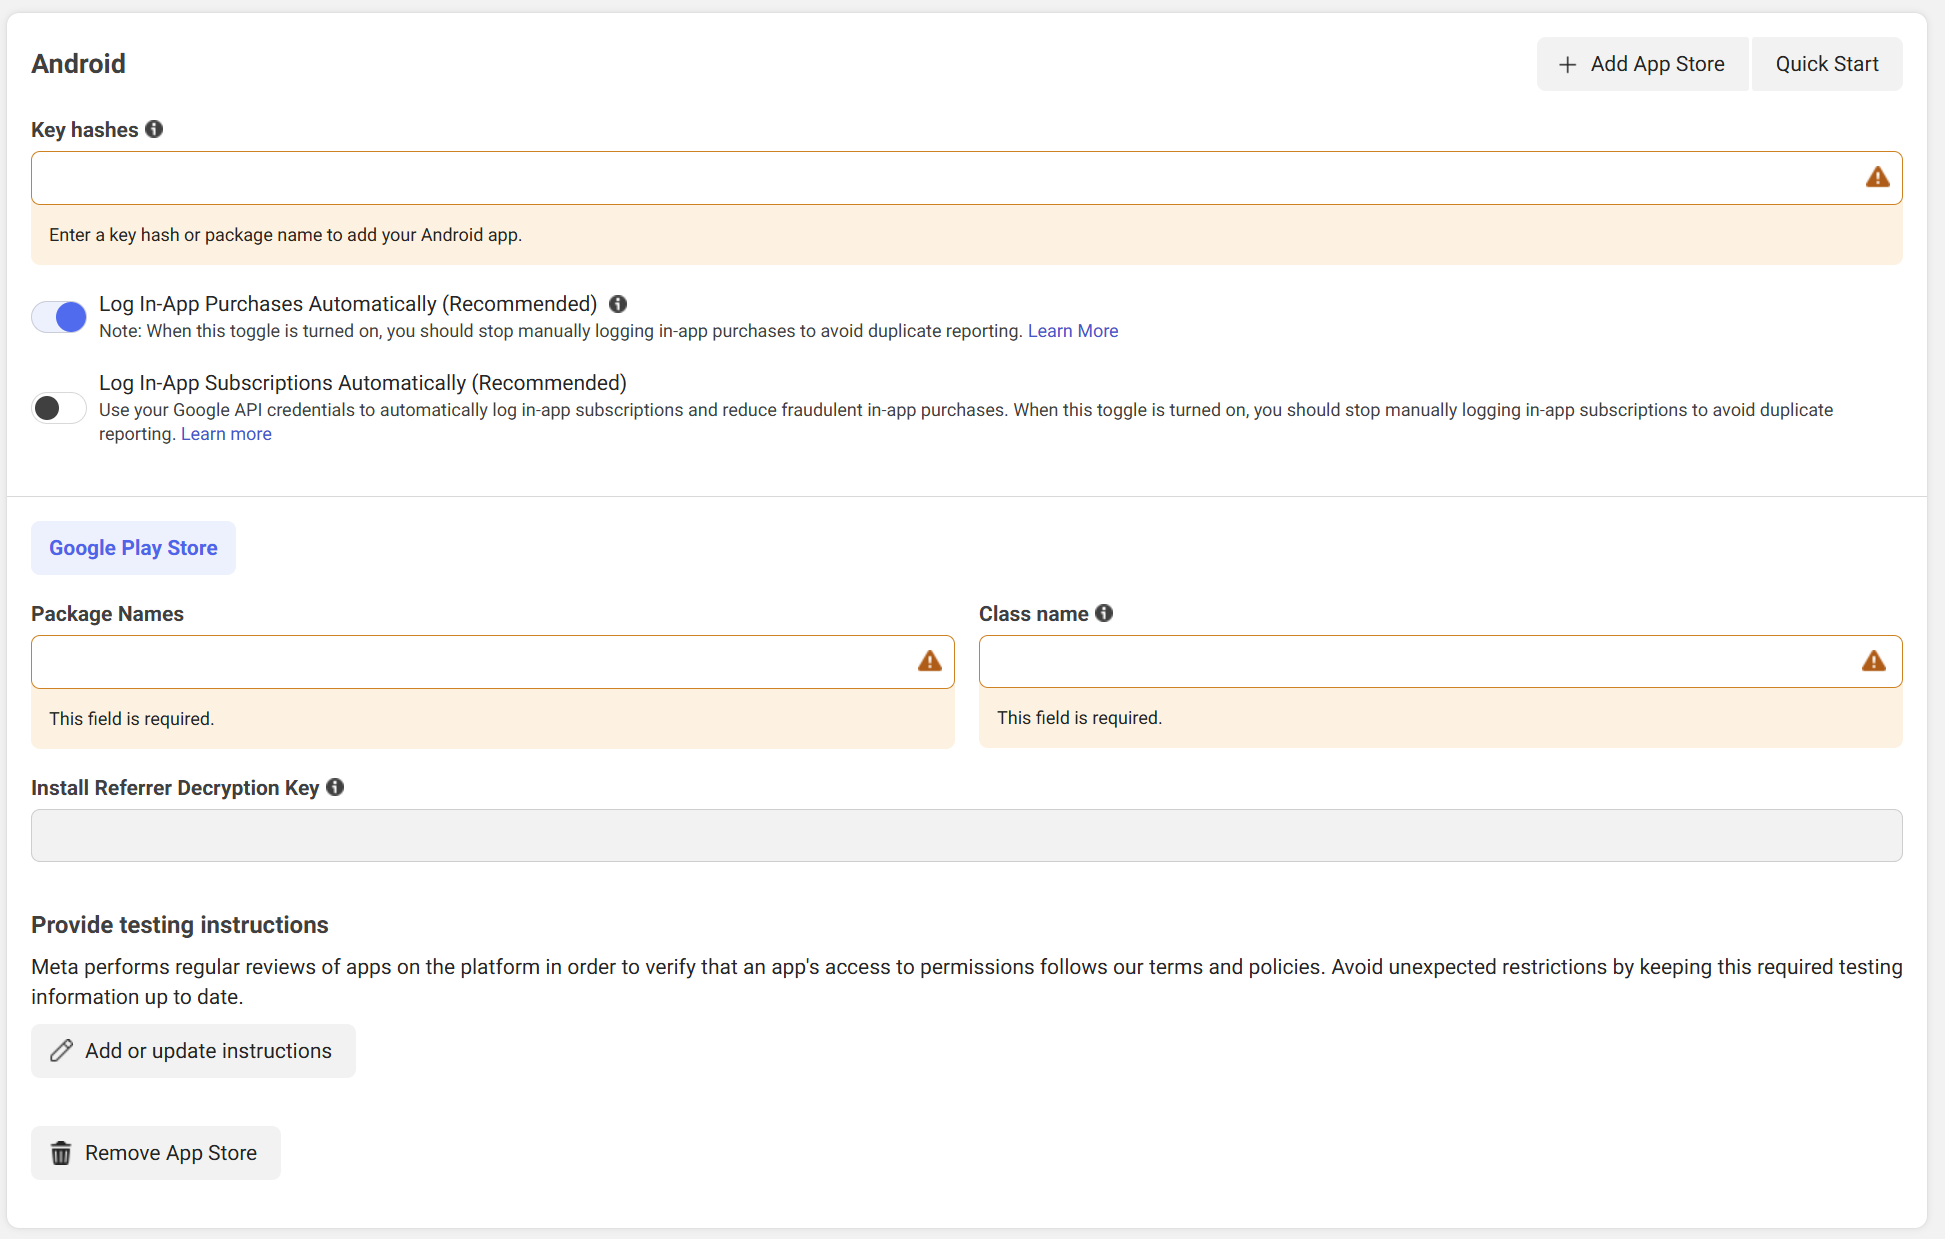Enable Log In-App Subscriptions Automatically
This screenshot has height=1239, width=1945.
point(58,408)
